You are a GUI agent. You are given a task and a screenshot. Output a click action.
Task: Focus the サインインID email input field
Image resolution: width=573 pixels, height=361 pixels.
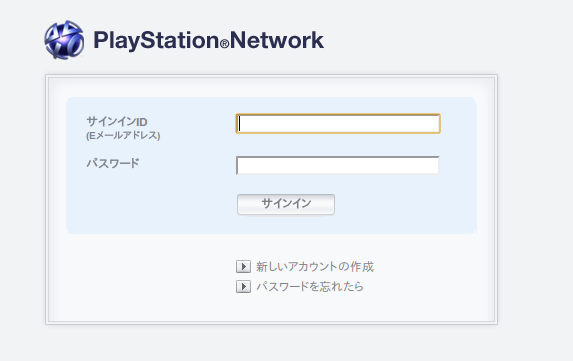pyautogui.click(x=338, y=124)
